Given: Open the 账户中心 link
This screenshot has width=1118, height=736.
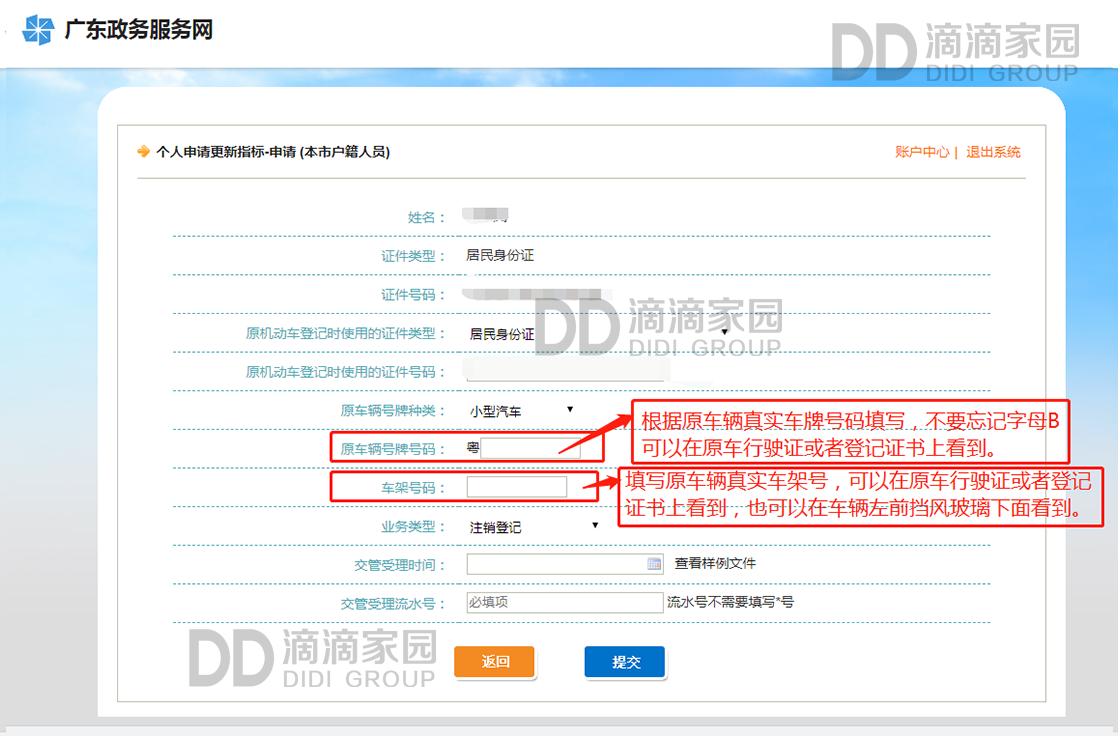Looking at the screenshot, I should [922, 152].
